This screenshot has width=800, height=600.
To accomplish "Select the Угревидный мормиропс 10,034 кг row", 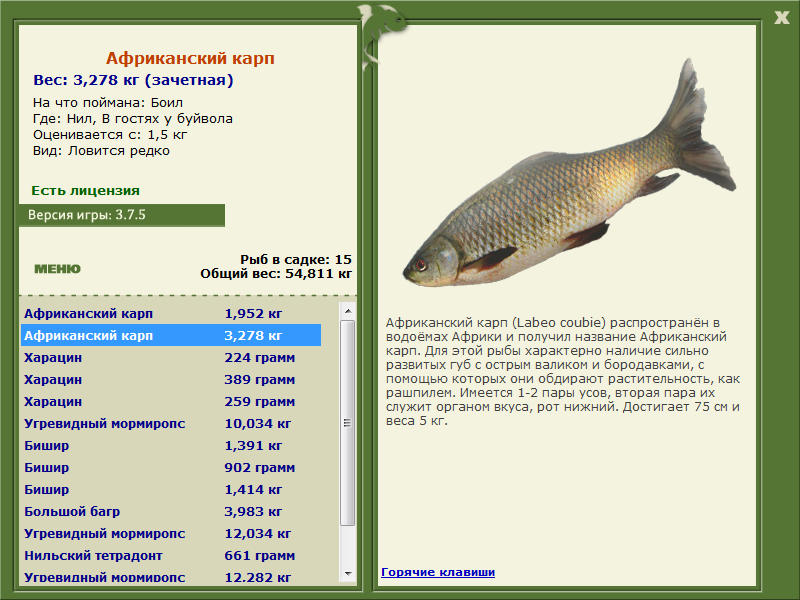I will click(x=171, y=423).
